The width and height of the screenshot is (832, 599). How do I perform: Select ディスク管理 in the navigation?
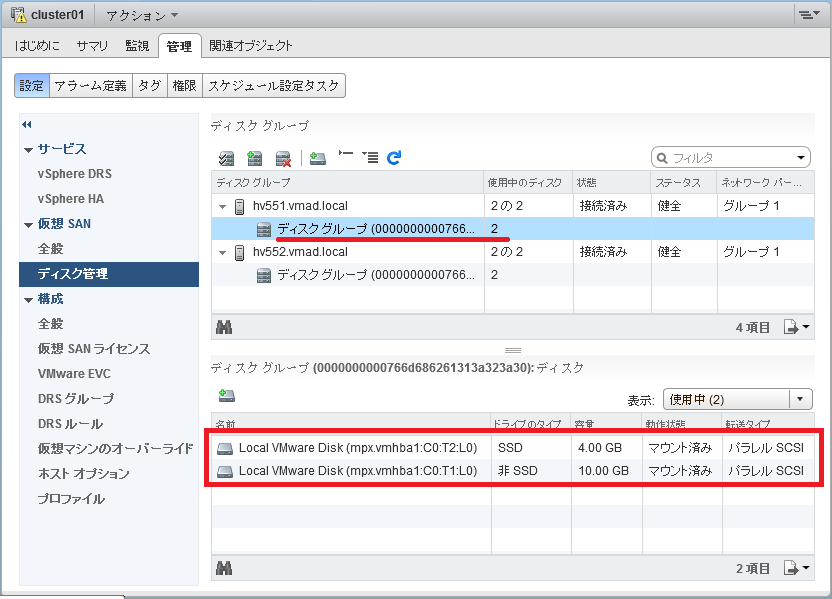[109, 274]
